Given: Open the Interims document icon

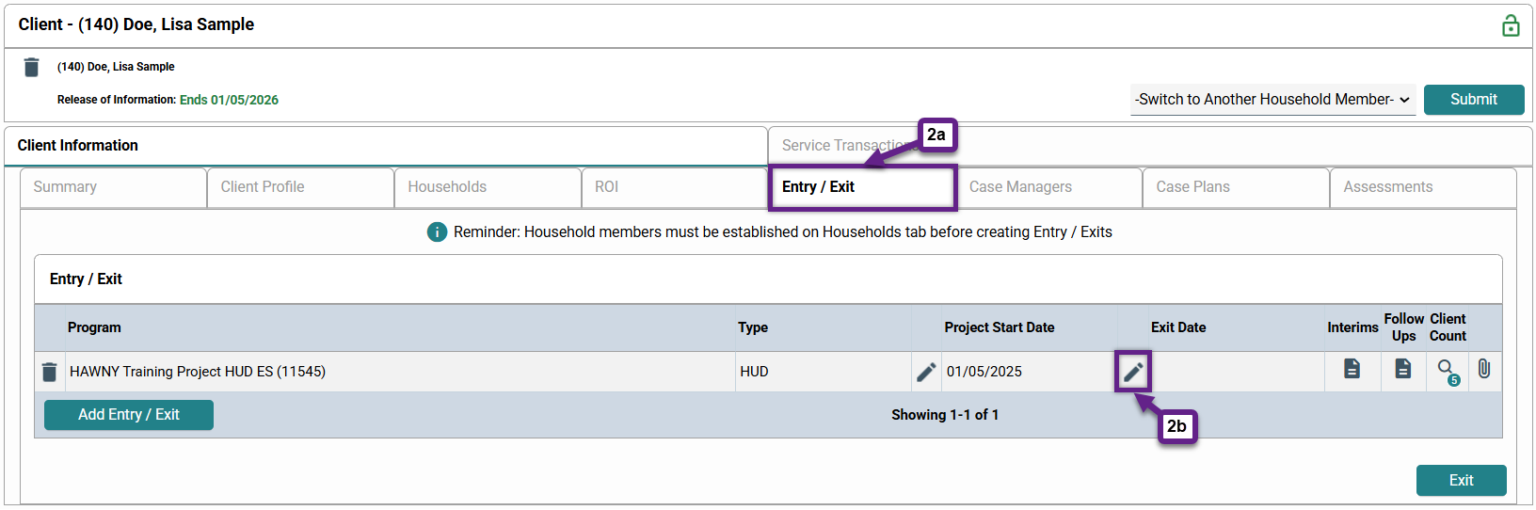Looking at the screenshot, I should [1351, 369].
